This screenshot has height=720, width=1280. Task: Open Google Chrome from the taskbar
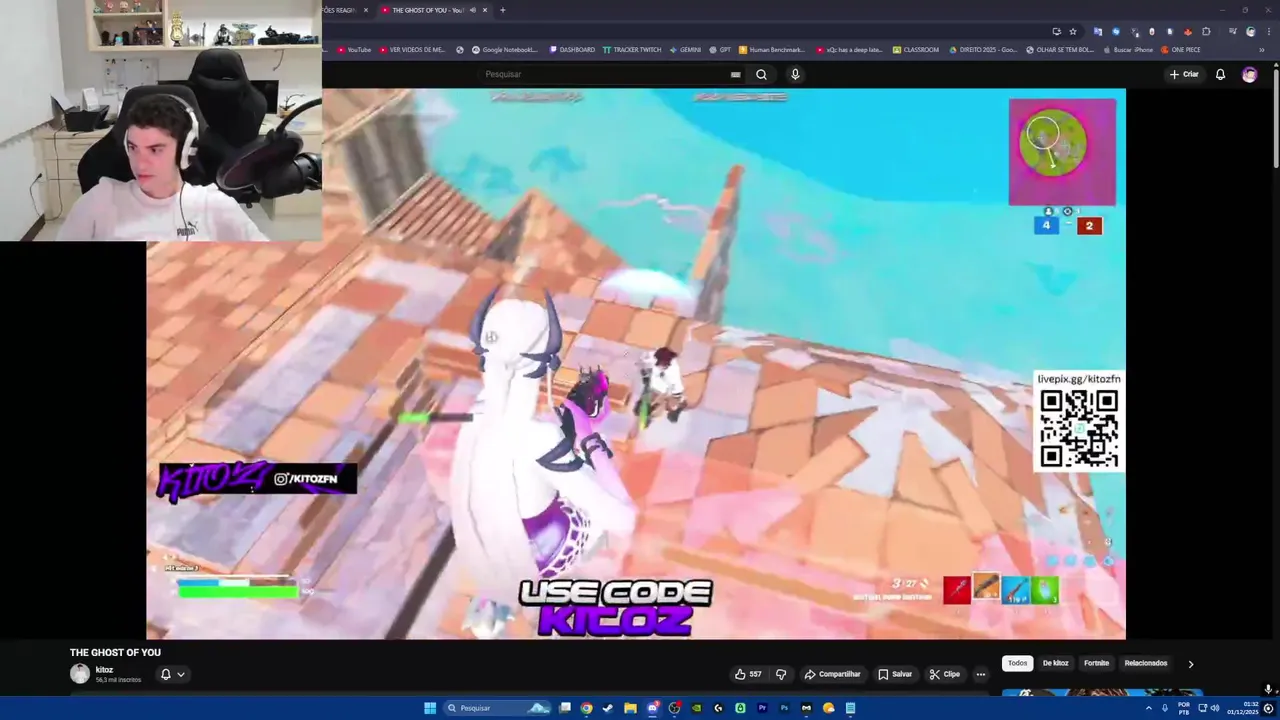tap(586, 708)
